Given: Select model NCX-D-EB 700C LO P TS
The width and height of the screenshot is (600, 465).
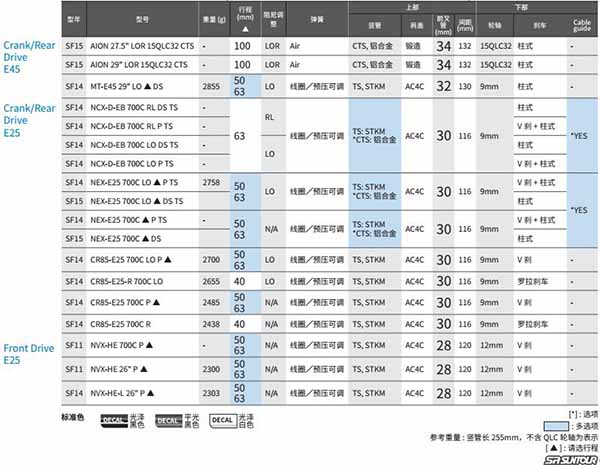Looking at the screenshot, I should coord(132,164).
